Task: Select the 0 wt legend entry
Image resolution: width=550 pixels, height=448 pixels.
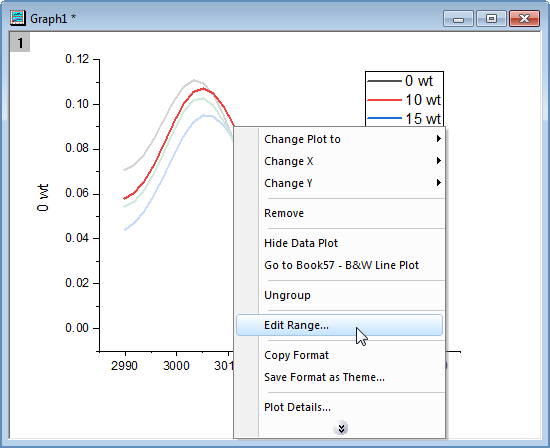Action: click(418, 81)
